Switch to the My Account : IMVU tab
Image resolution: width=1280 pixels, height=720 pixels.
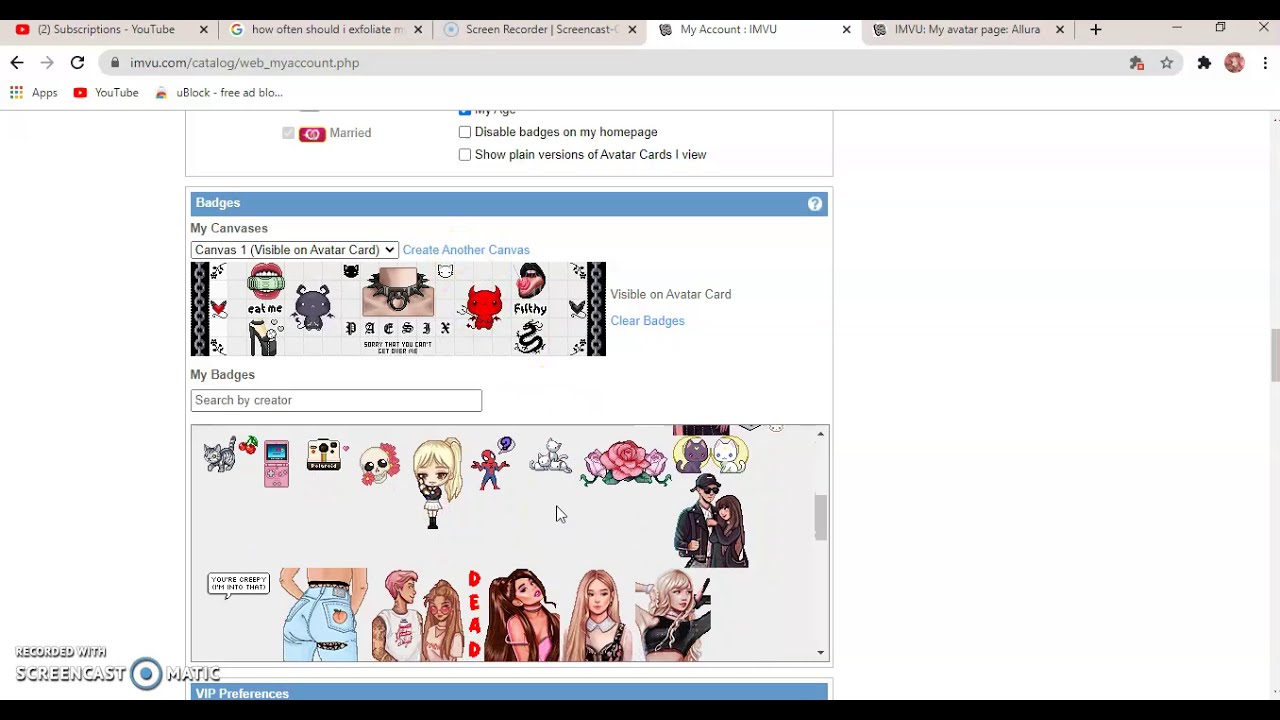coord(728,30)
